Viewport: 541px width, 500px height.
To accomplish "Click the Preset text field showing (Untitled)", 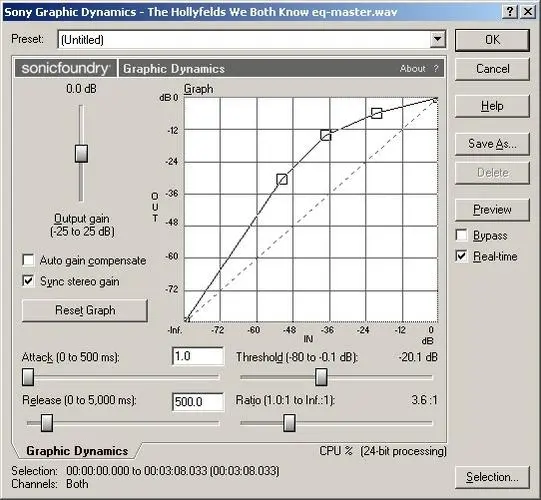I will (x=244, y=40).
